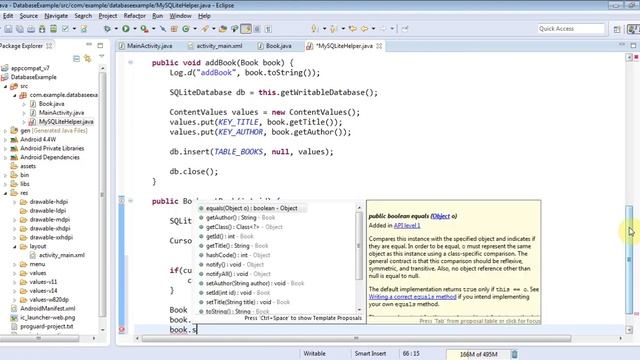Select setTitle(String title) proposal

coord(248,302)
